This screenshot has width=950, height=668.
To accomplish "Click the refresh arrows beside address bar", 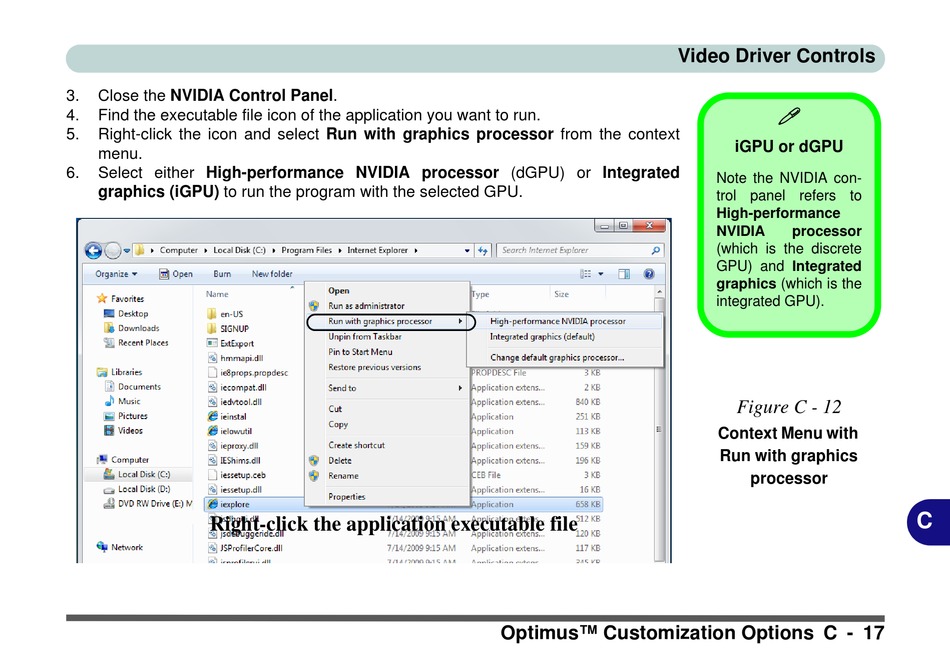I will pyautogui.click(x=482, y=250).
